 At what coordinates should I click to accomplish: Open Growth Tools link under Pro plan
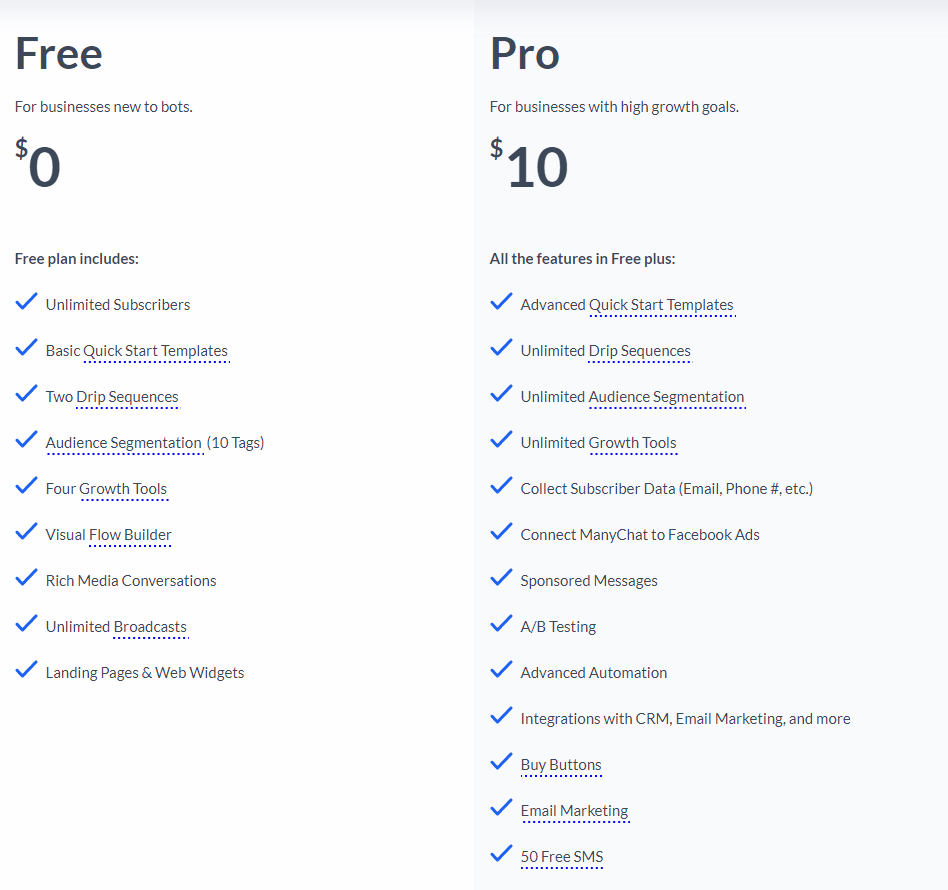click(x=633, y=443)
